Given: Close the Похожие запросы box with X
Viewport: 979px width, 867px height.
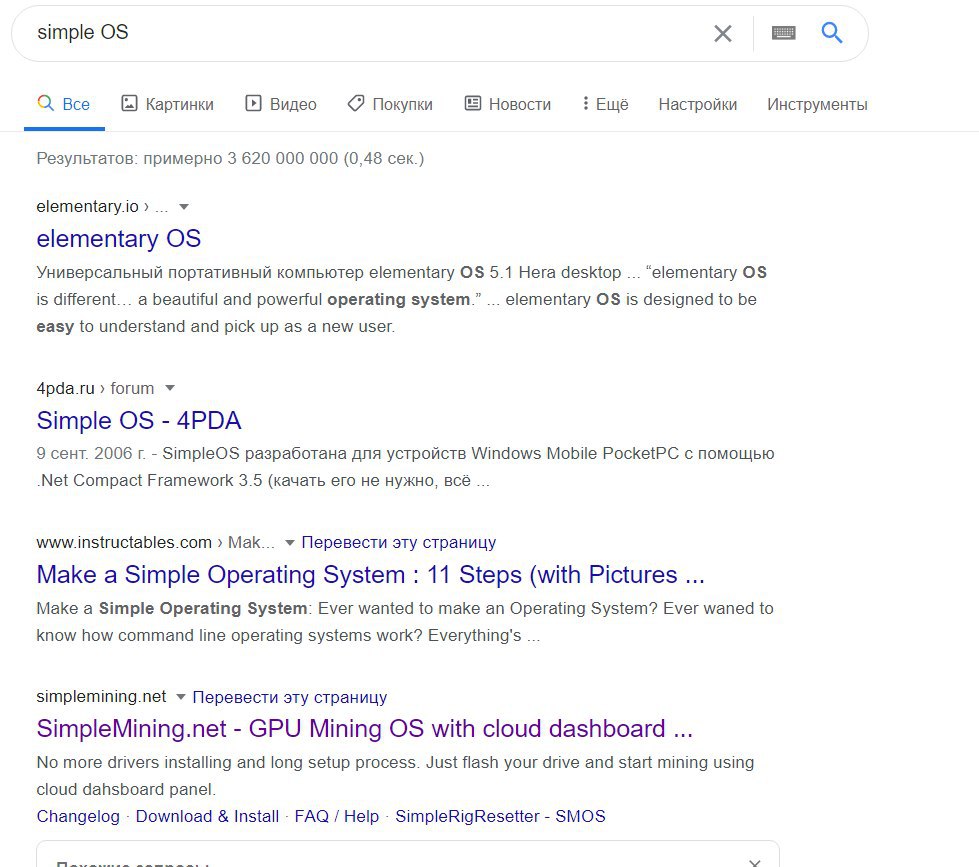Looking at the screenshot, I should [754, 863].
